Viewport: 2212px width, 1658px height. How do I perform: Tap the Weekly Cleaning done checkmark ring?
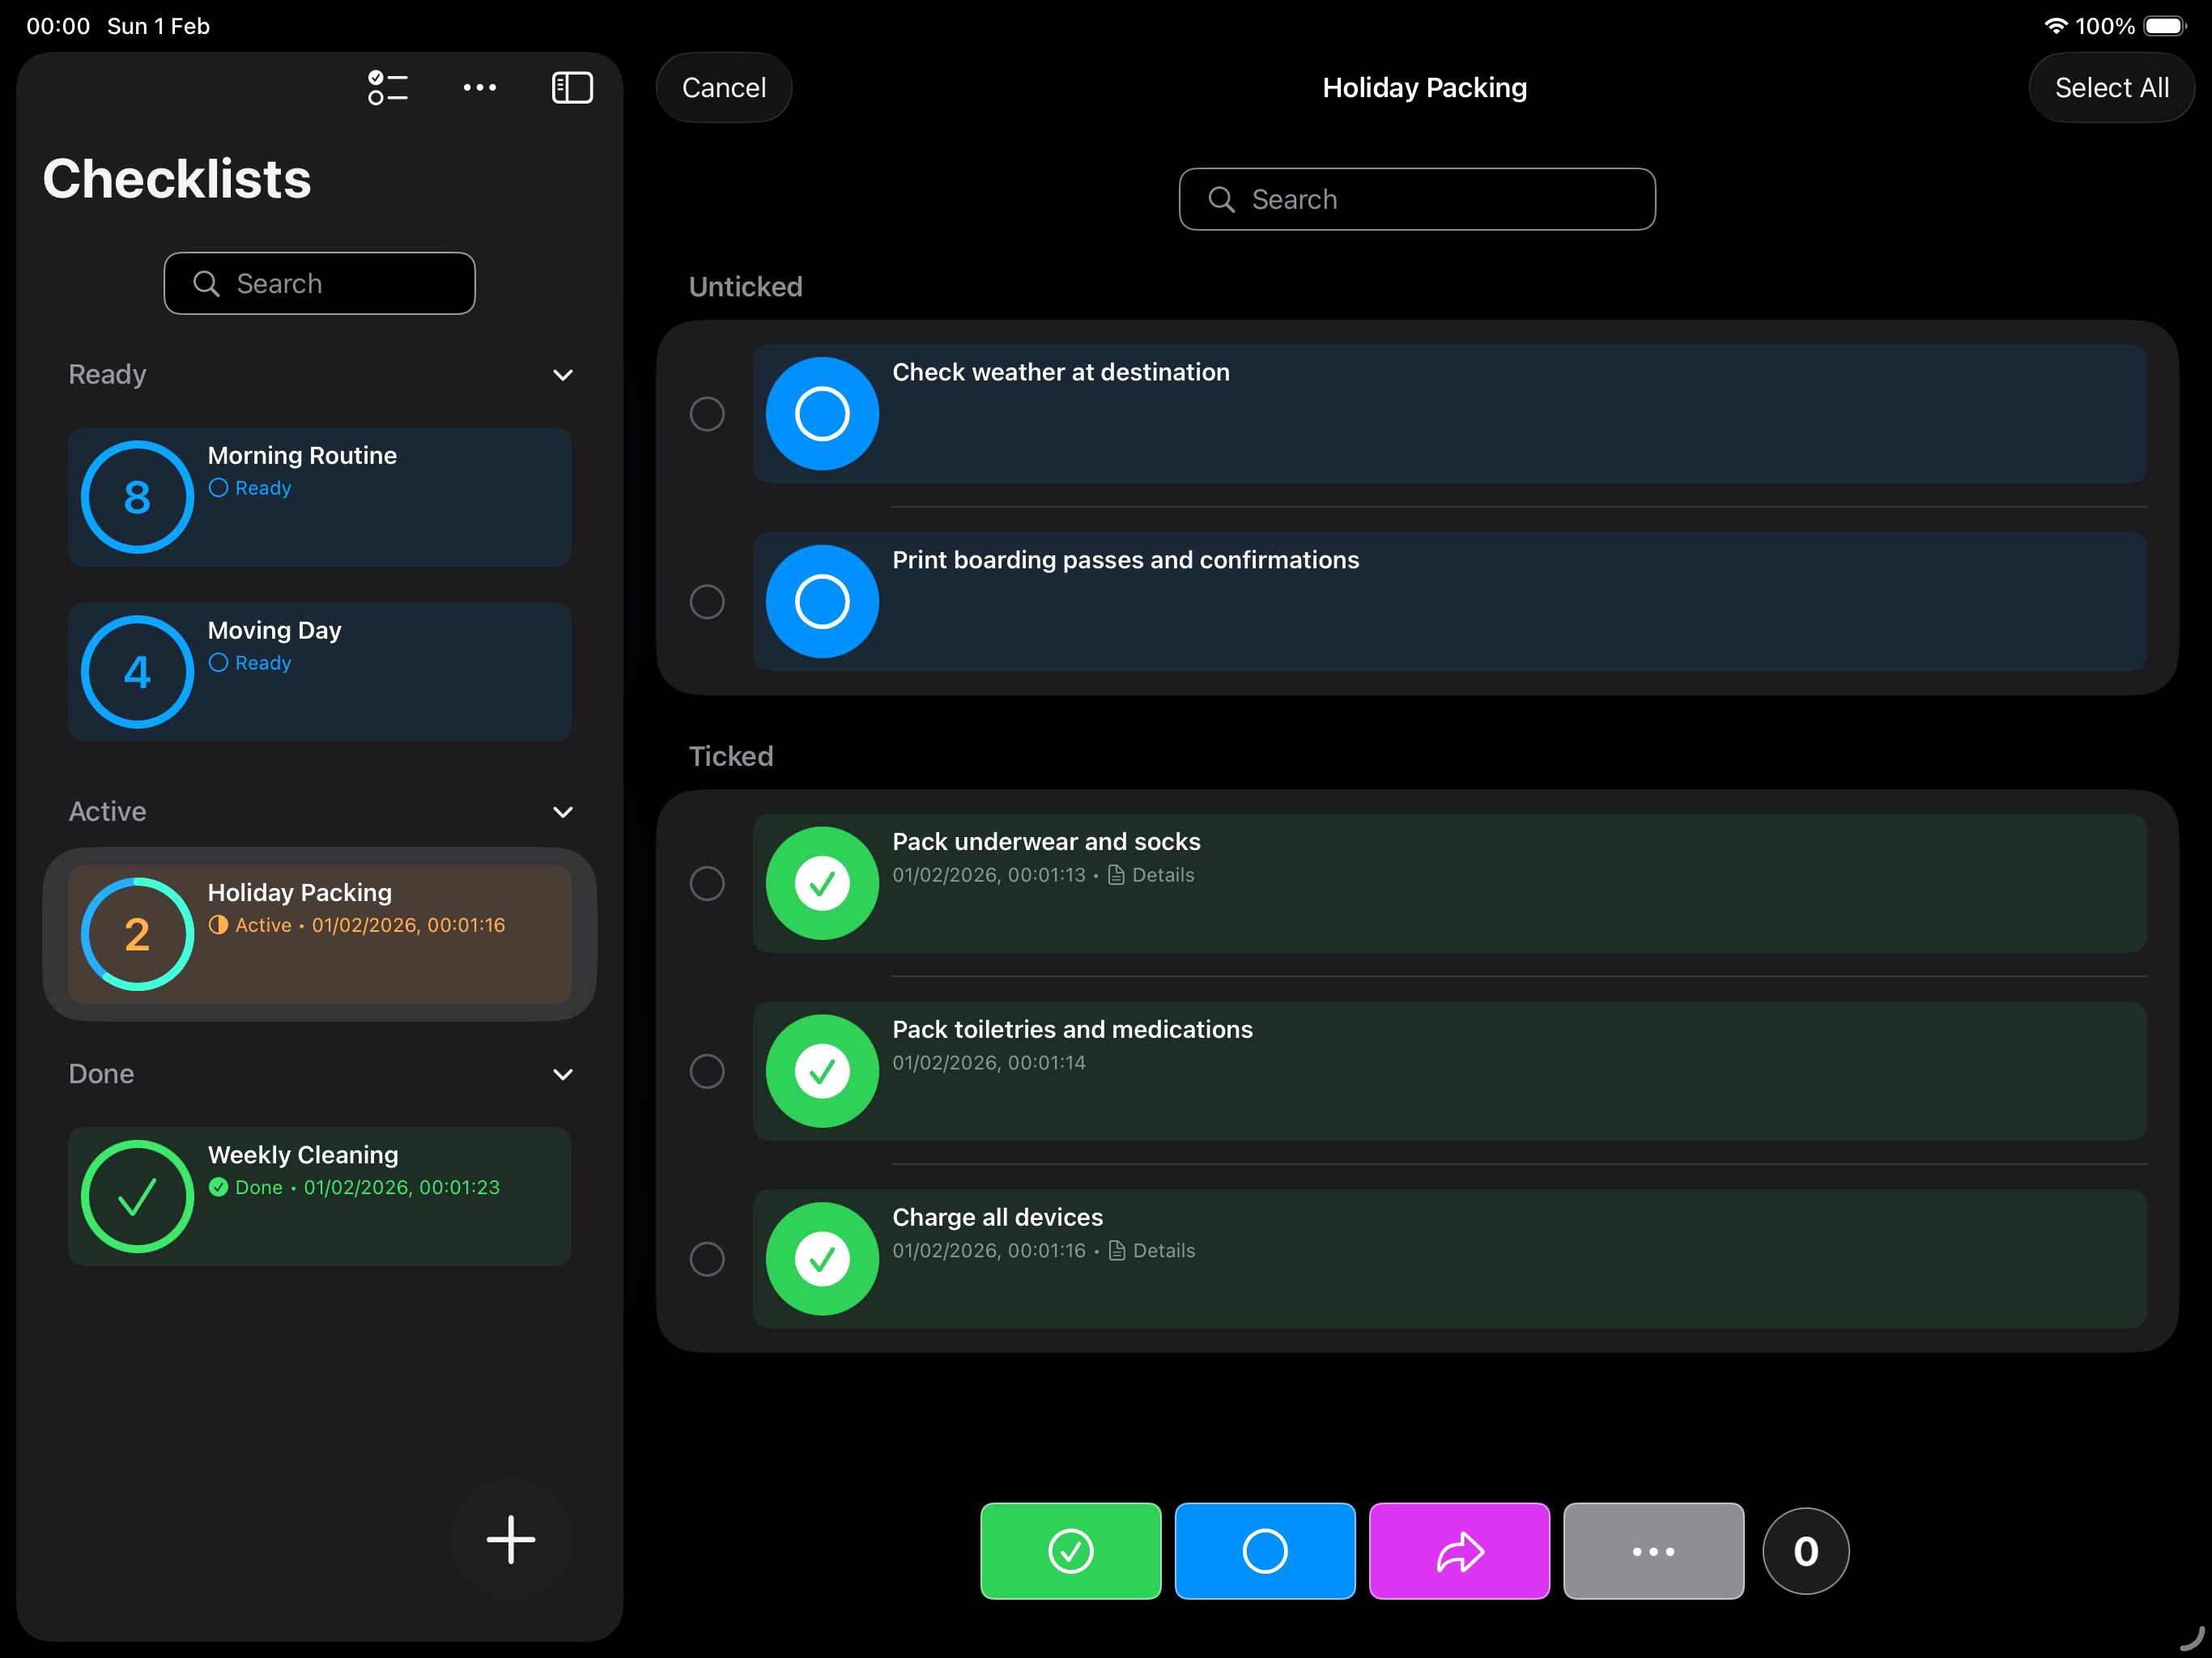coord(137,1196)
